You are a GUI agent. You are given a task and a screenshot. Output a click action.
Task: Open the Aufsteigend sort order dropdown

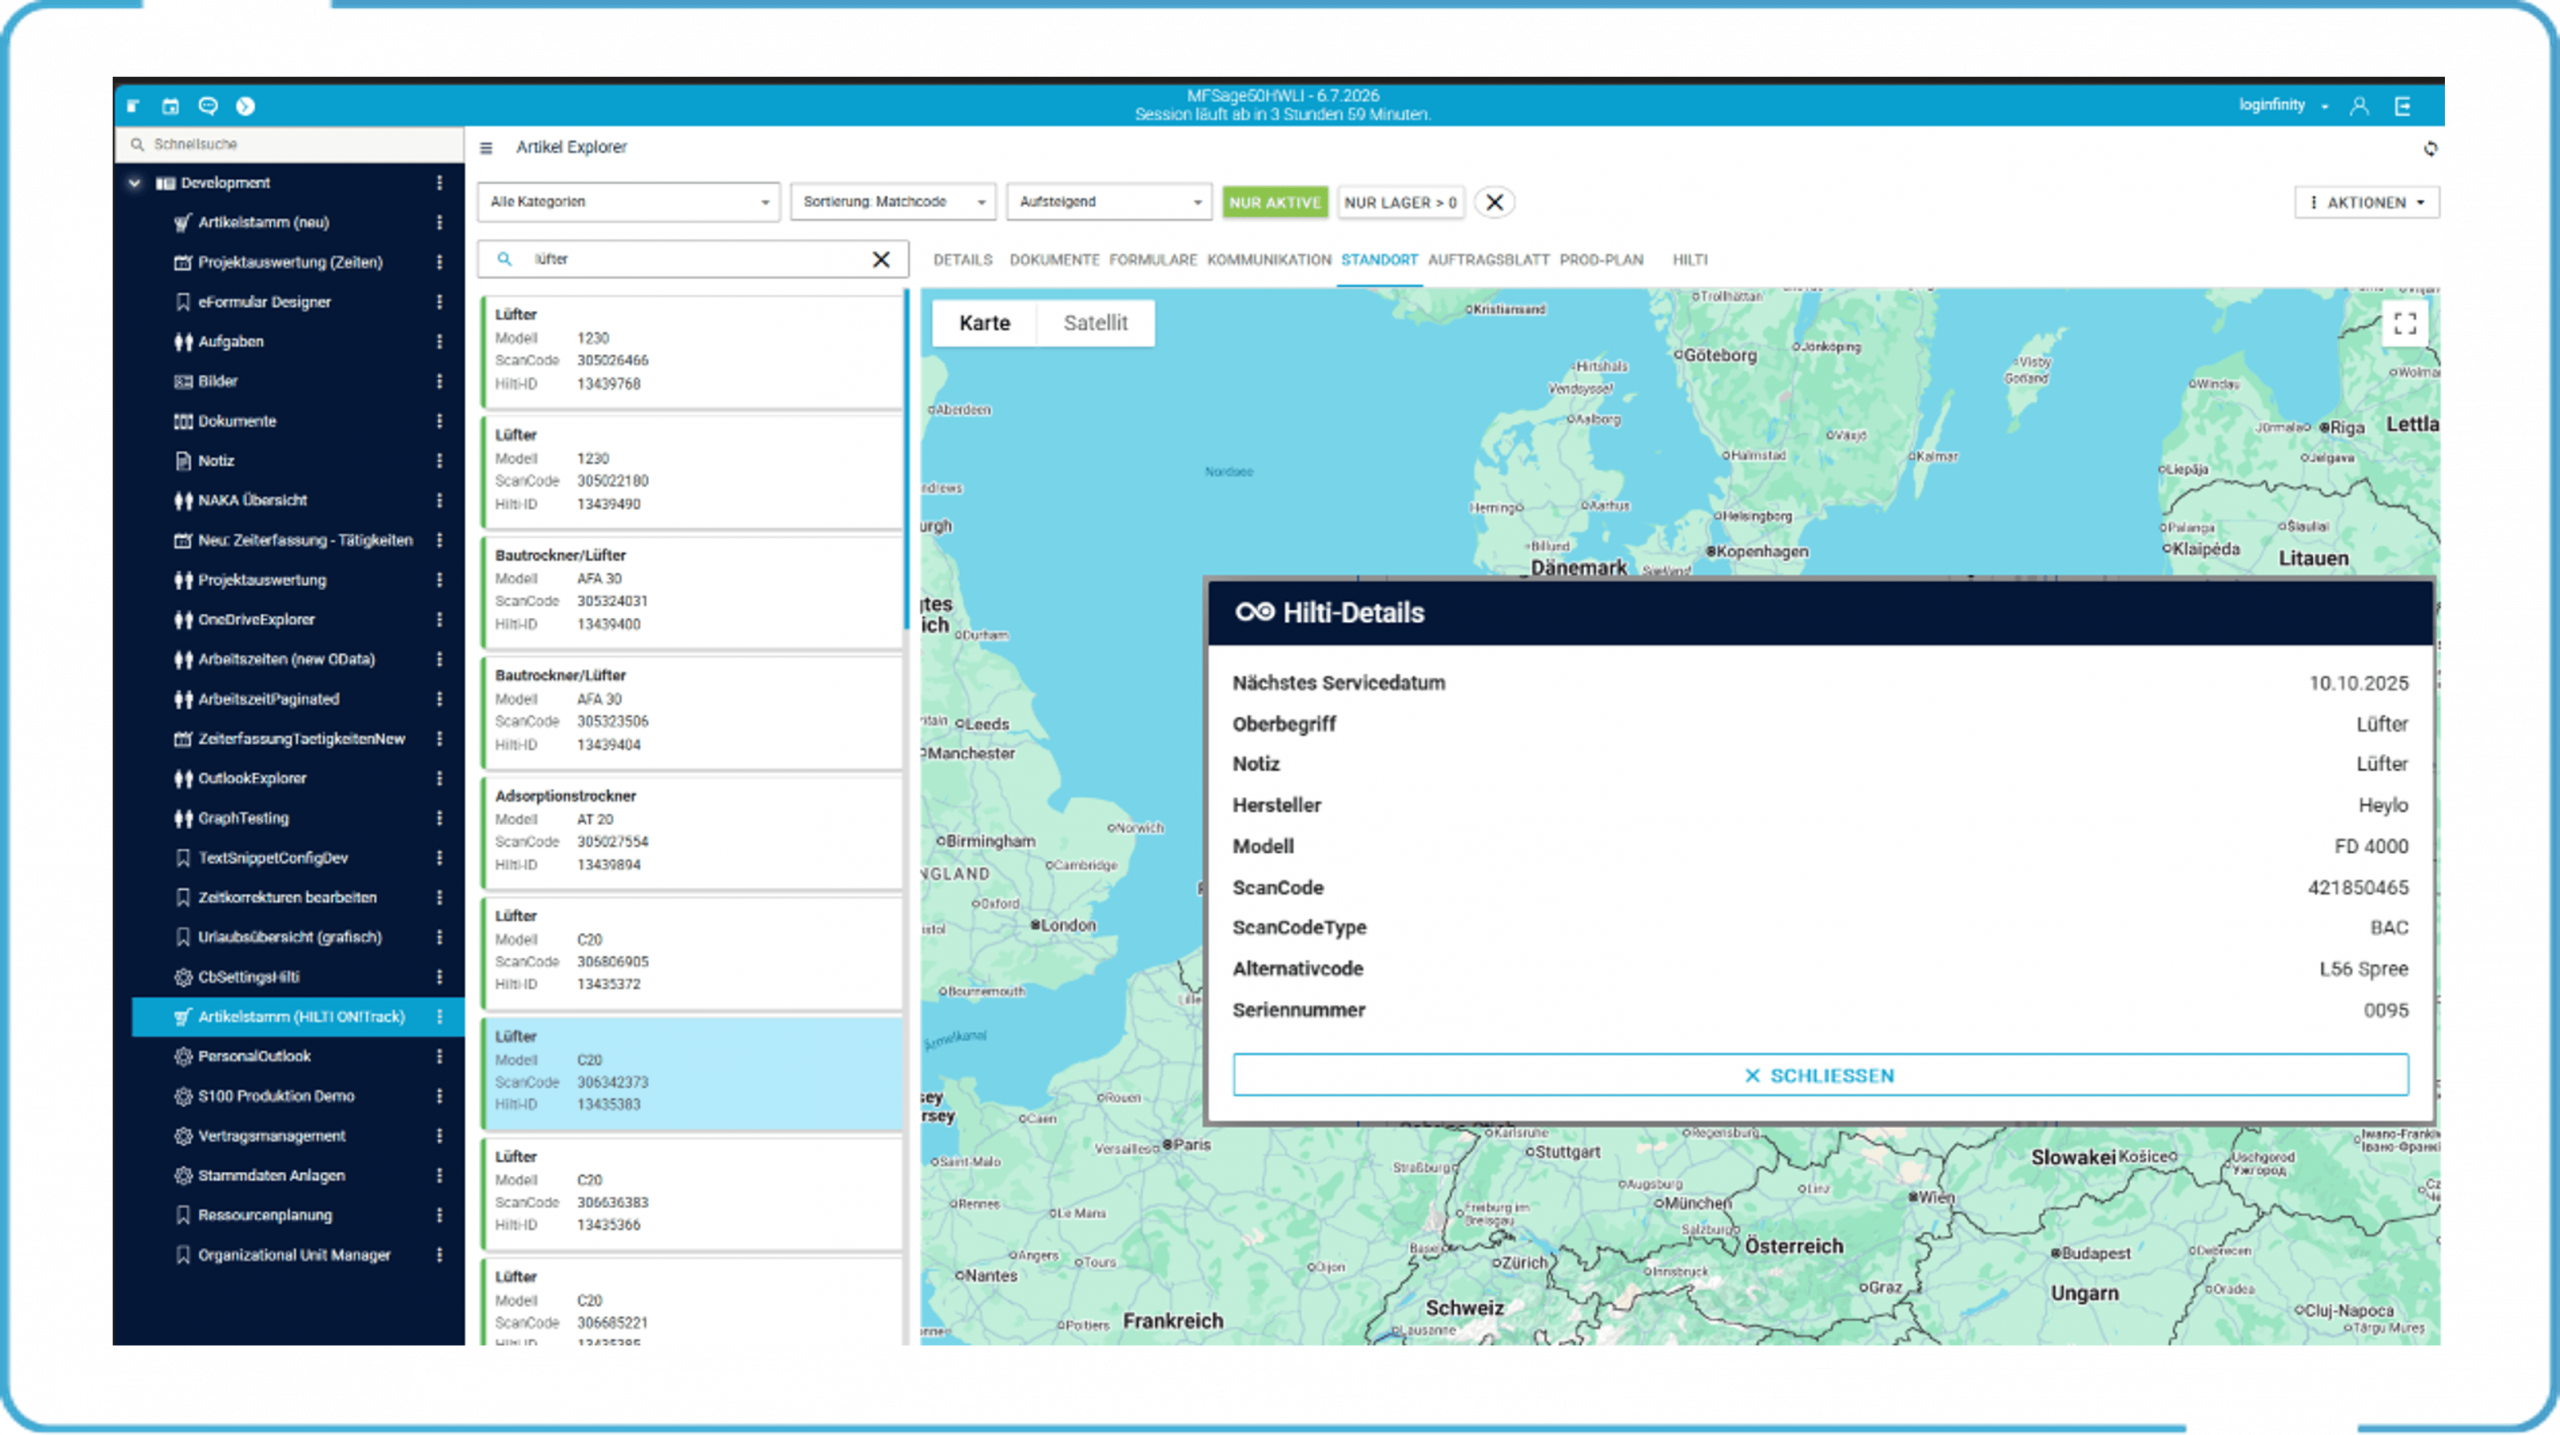pos(1109,202)
